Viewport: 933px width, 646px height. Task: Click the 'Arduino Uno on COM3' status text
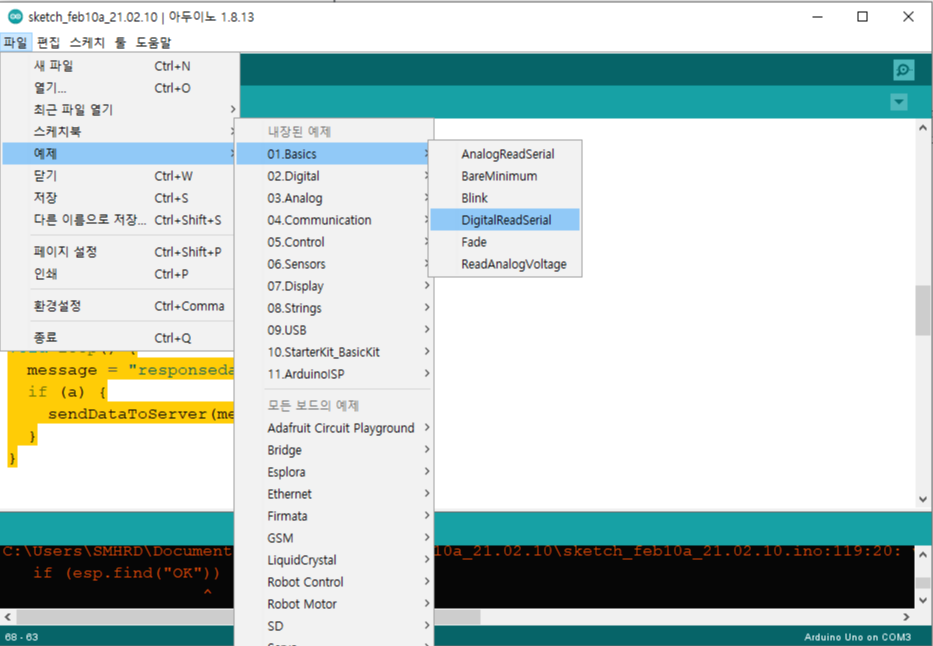pyautogui.click(x=857, y=637)
